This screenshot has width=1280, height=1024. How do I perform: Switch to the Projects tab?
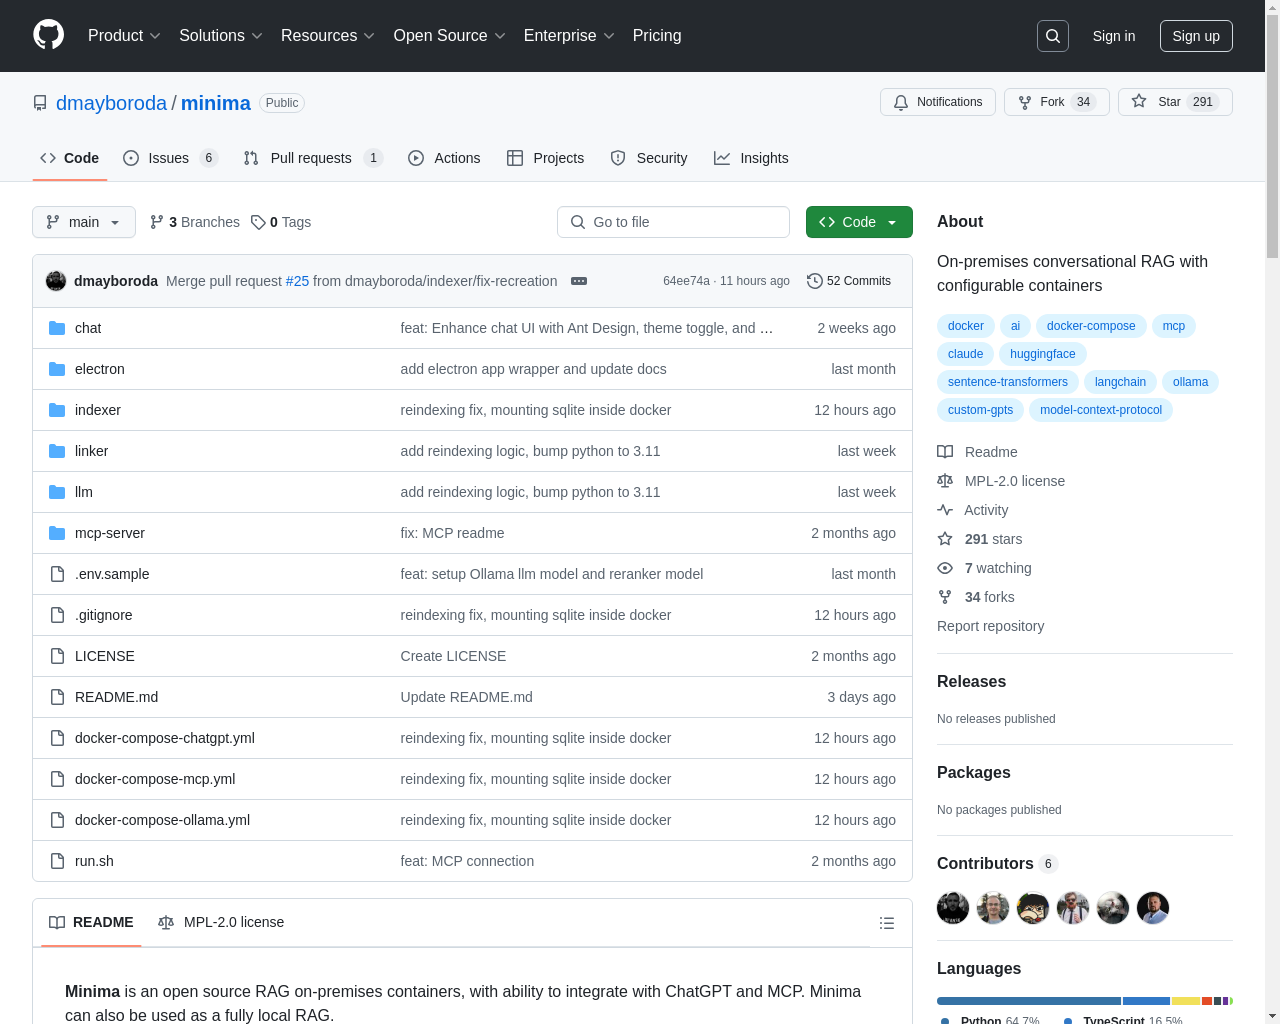[x=545, y=158]
